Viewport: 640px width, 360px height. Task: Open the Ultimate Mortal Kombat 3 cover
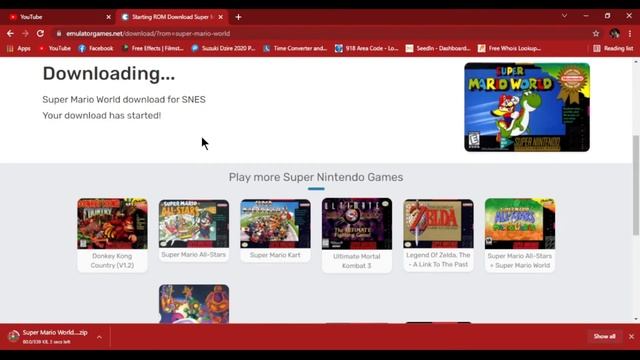click(357, 224)
